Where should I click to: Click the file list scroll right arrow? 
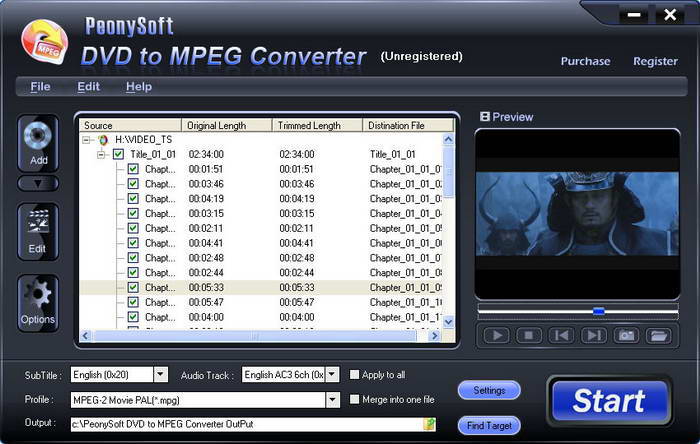tap(434, 336)
